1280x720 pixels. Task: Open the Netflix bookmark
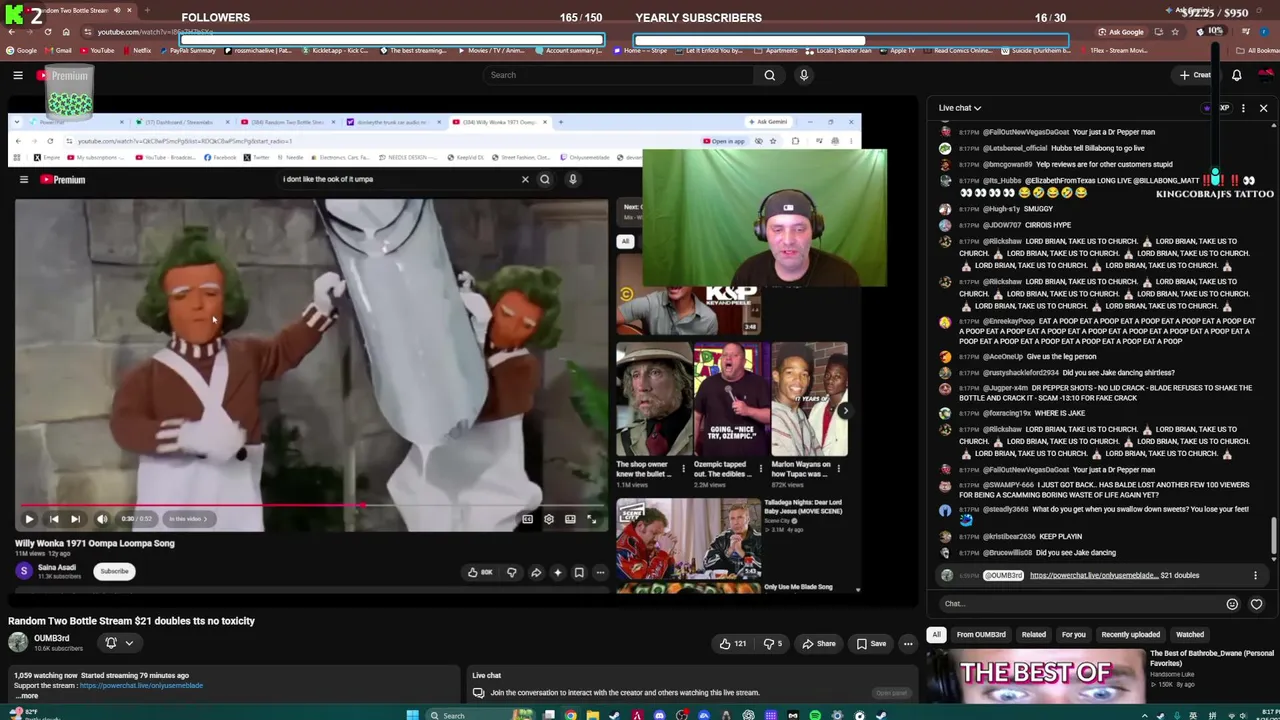(137, 51)
